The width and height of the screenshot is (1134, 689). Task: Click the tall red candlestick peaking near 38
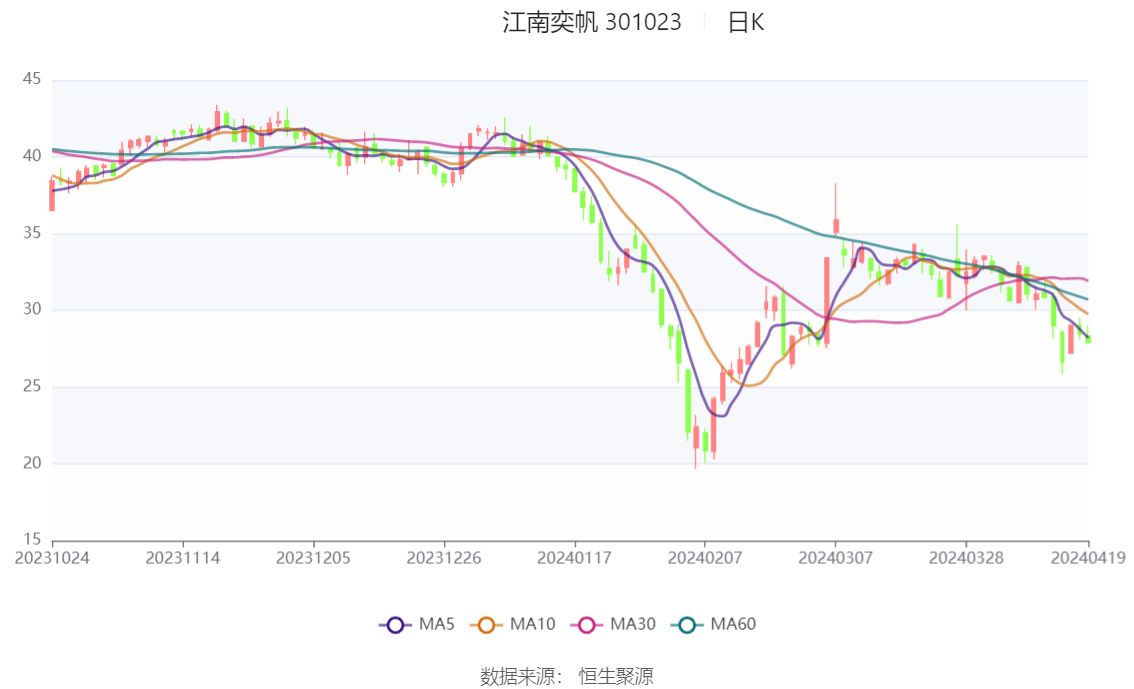[836, 225]
